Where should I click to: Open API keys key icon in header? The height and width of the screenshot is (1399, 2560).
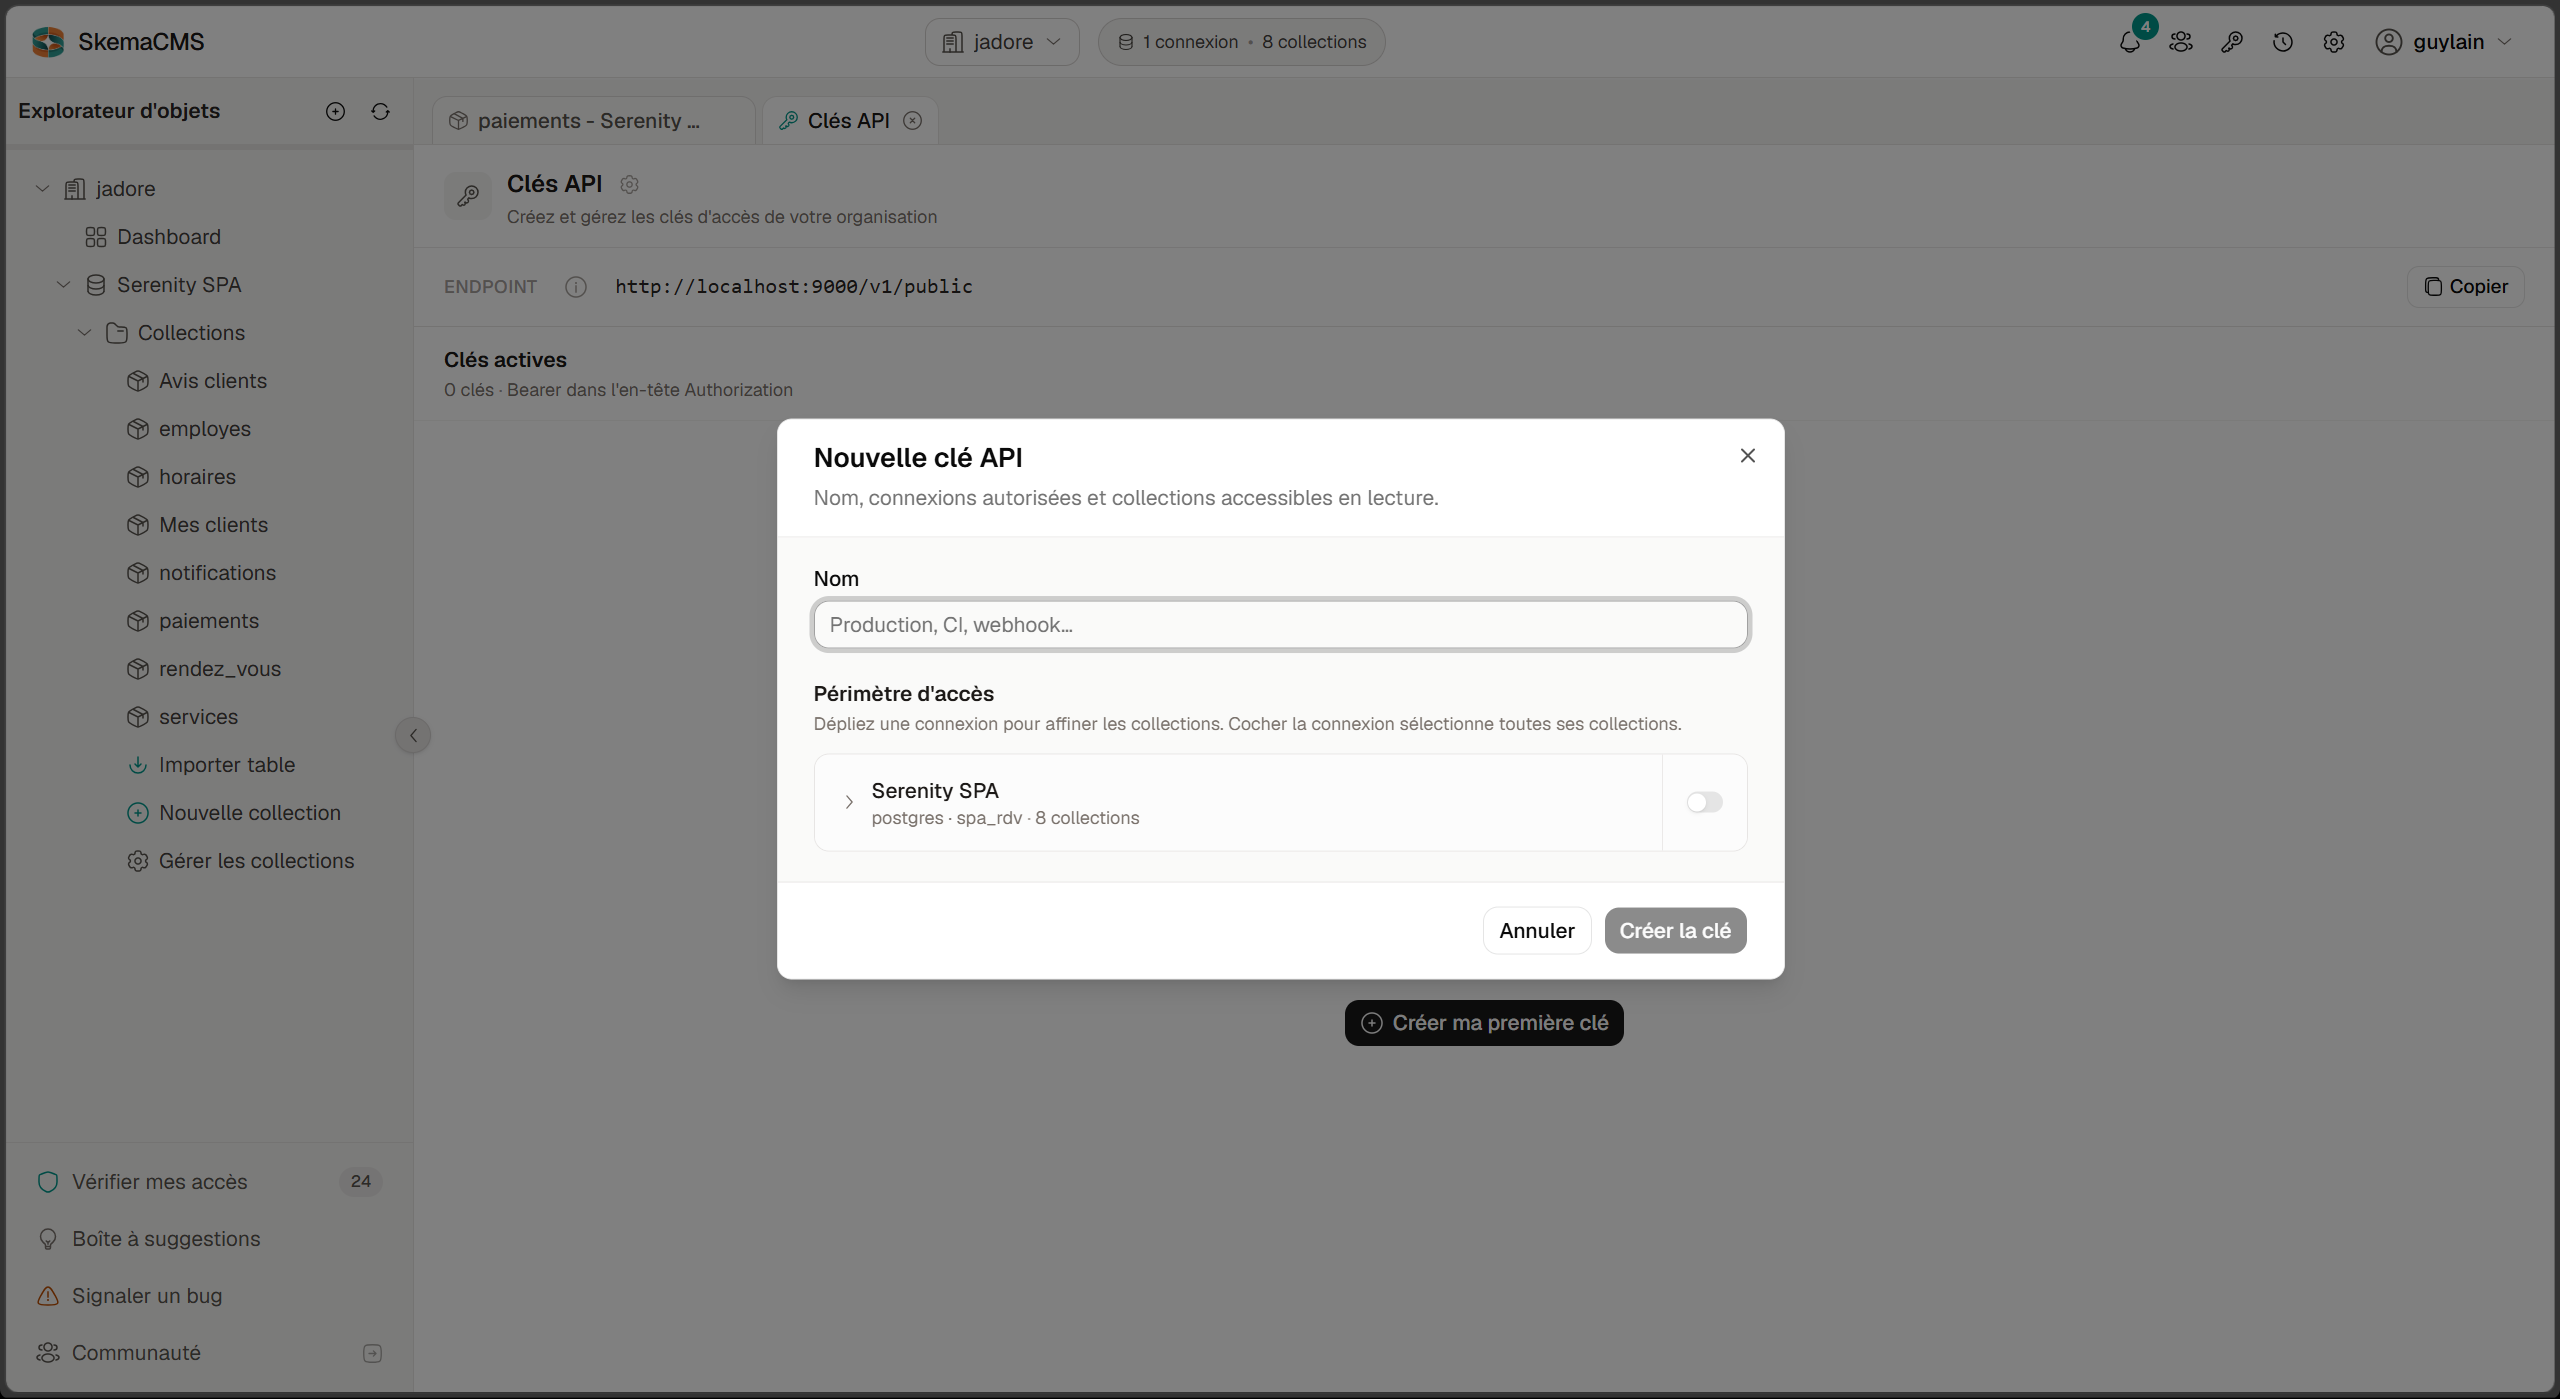click(x=2232, y=42)
